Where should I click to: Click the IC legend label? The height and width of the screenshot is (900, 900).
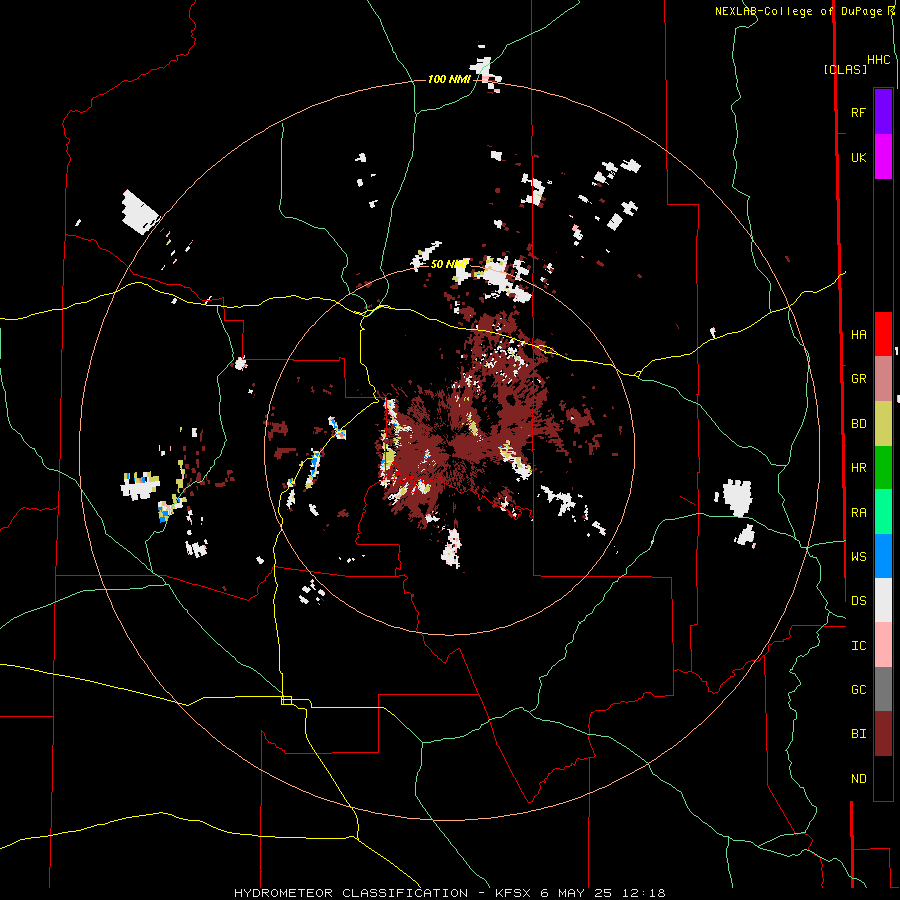[858, 646]
